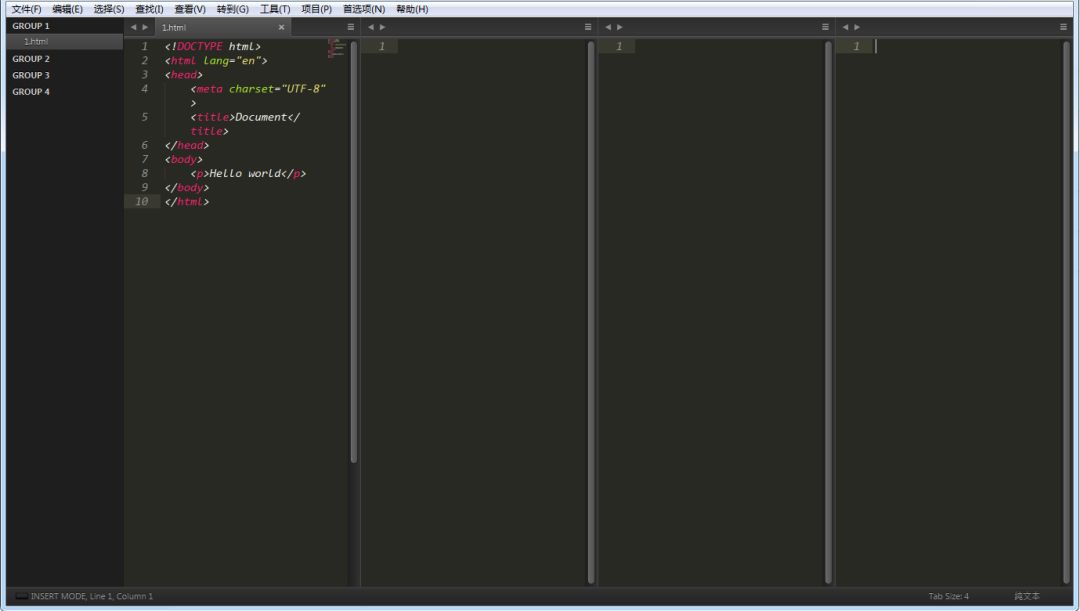The width and height of the screenshot is (1080, 611).
Task: Open the 查找(I) menu
Action: tap(149, 9)
